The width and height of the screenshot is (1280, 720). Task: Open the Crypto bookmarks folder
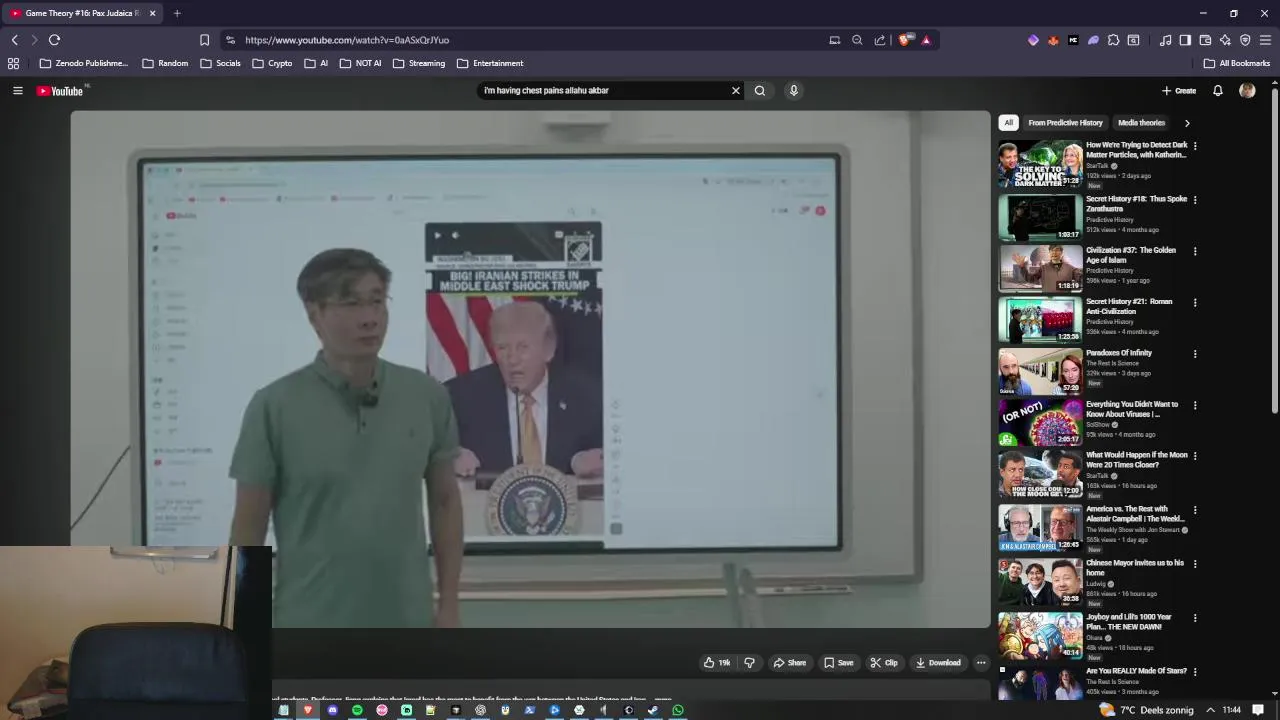coord(272,63)
